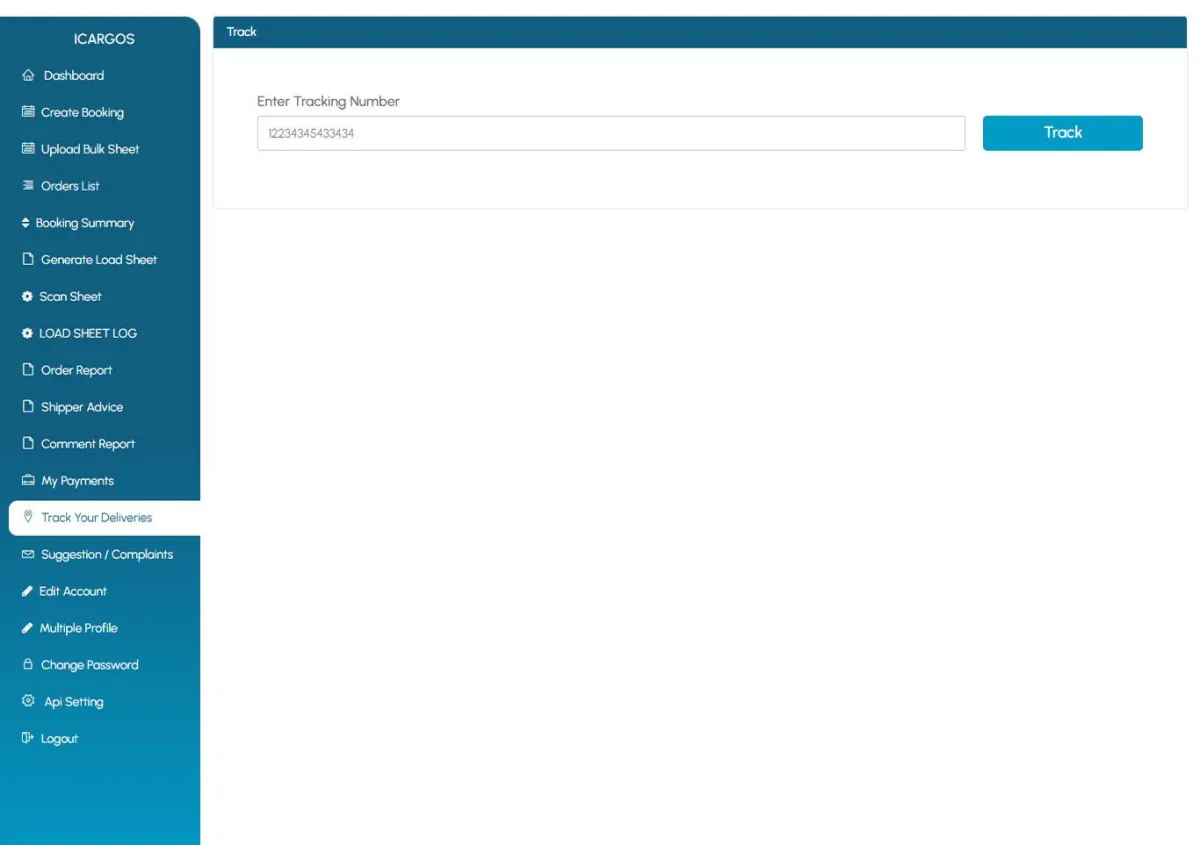This screenshot has height=845, width=1200.
Task: Click the My Payments briefcase icon
Action: [28, 481]
